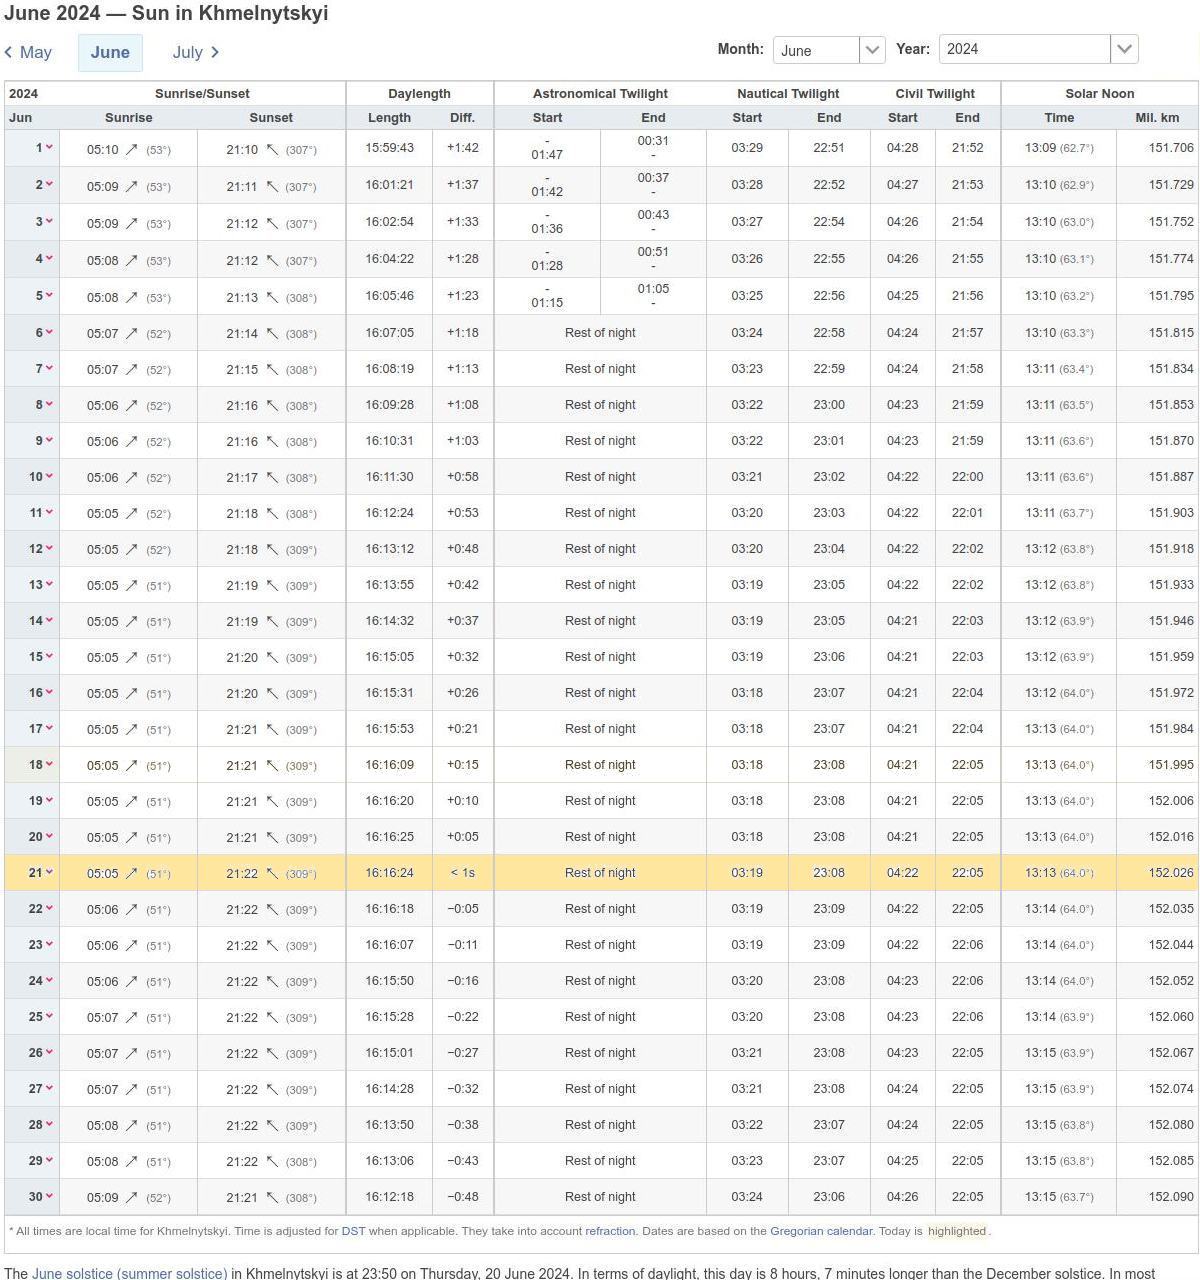Open the DST link in footnote
Viewport: 1200px width, 1280px height.
click(353, 1231)
